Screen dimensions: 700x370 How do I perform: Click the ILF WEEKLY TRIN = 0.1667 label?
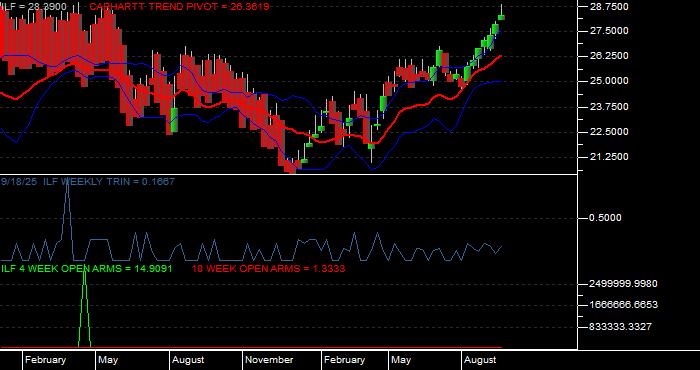[108, 182]
